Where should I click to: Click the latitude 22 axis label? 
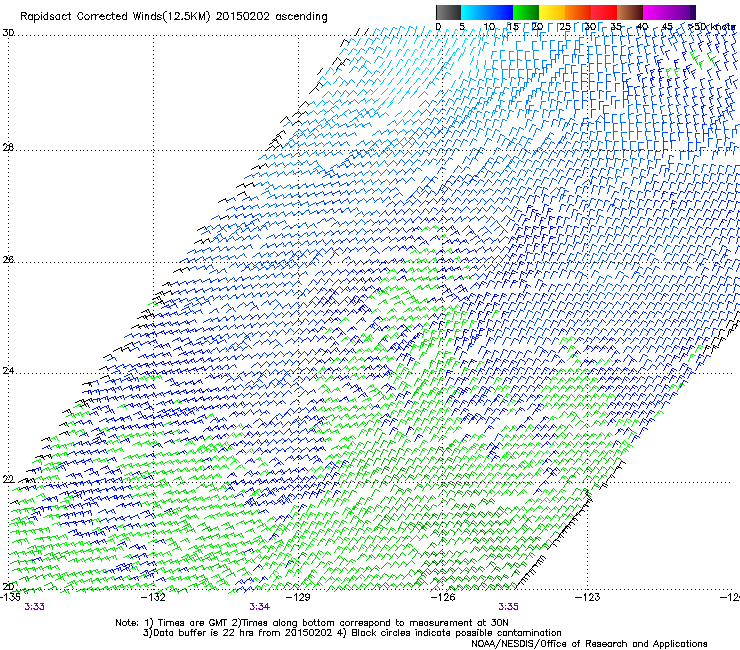click(8, 479)
